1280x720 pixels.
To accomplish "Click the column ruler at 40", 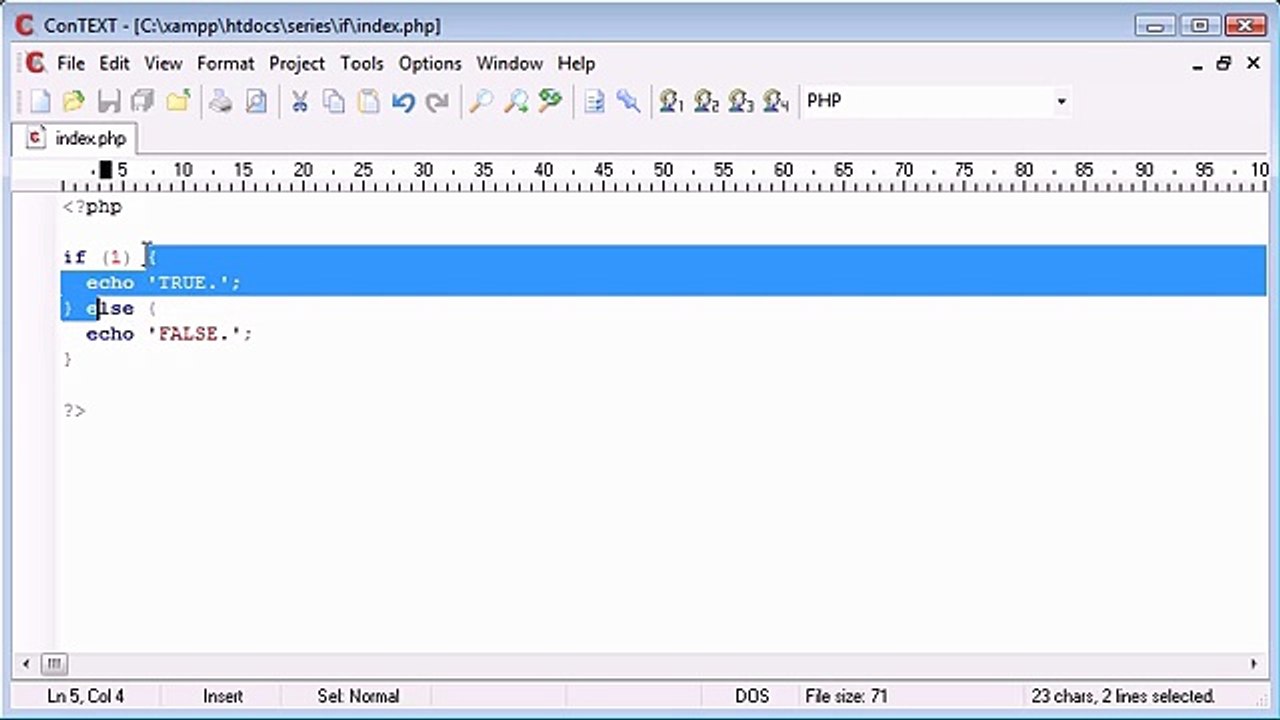I will point(543,170).
